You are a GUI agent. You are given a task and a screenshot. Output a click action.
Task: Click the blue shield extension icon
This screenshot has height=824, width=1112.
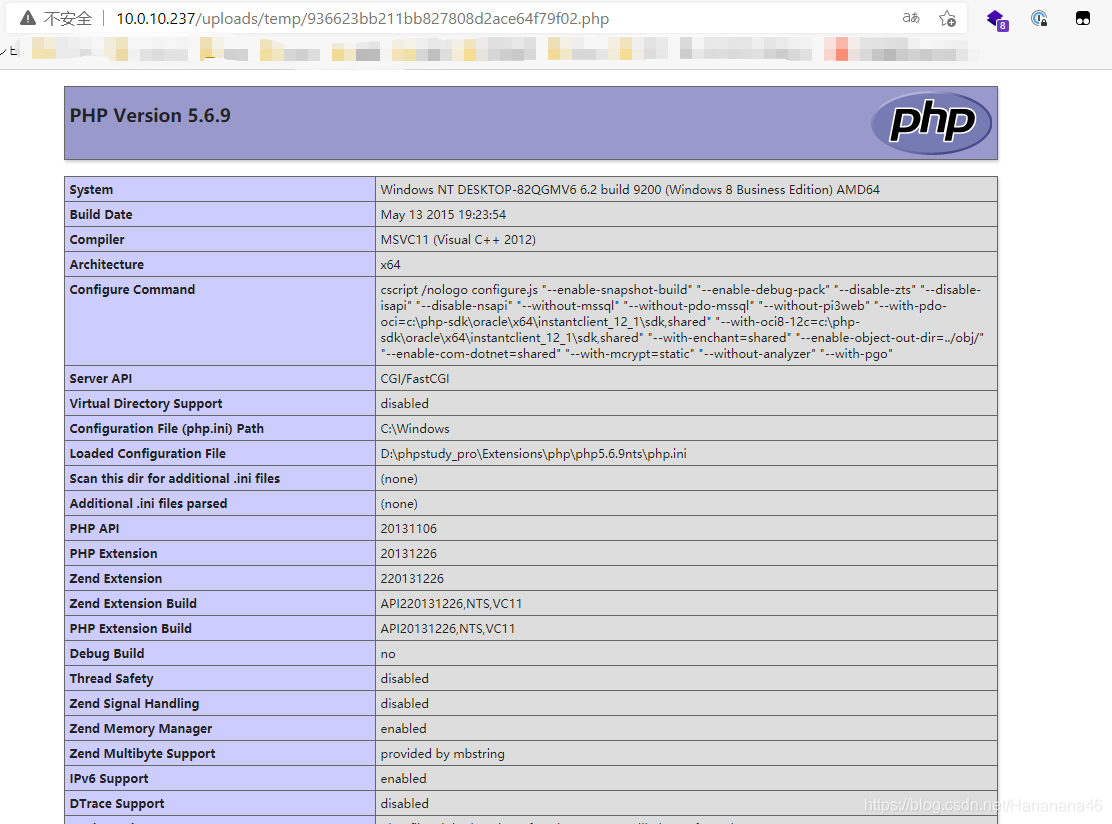(1039, 18)
